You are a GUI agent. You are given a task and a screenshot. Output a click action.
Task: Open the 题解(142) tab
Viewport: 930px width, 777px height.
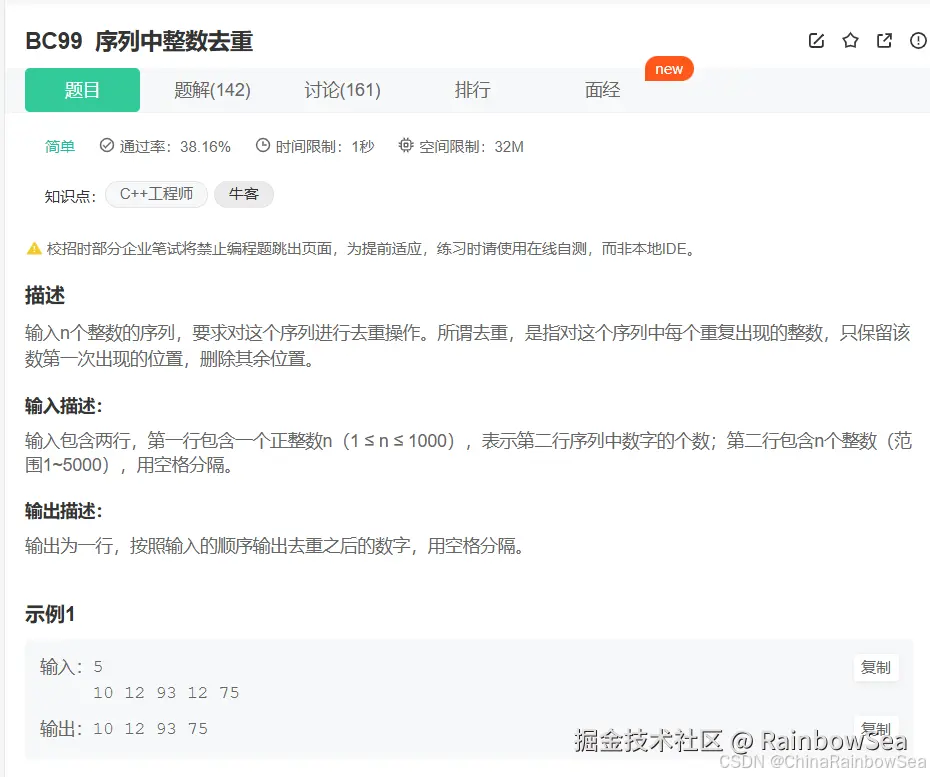pyautogui.click(x=212, y=89)
